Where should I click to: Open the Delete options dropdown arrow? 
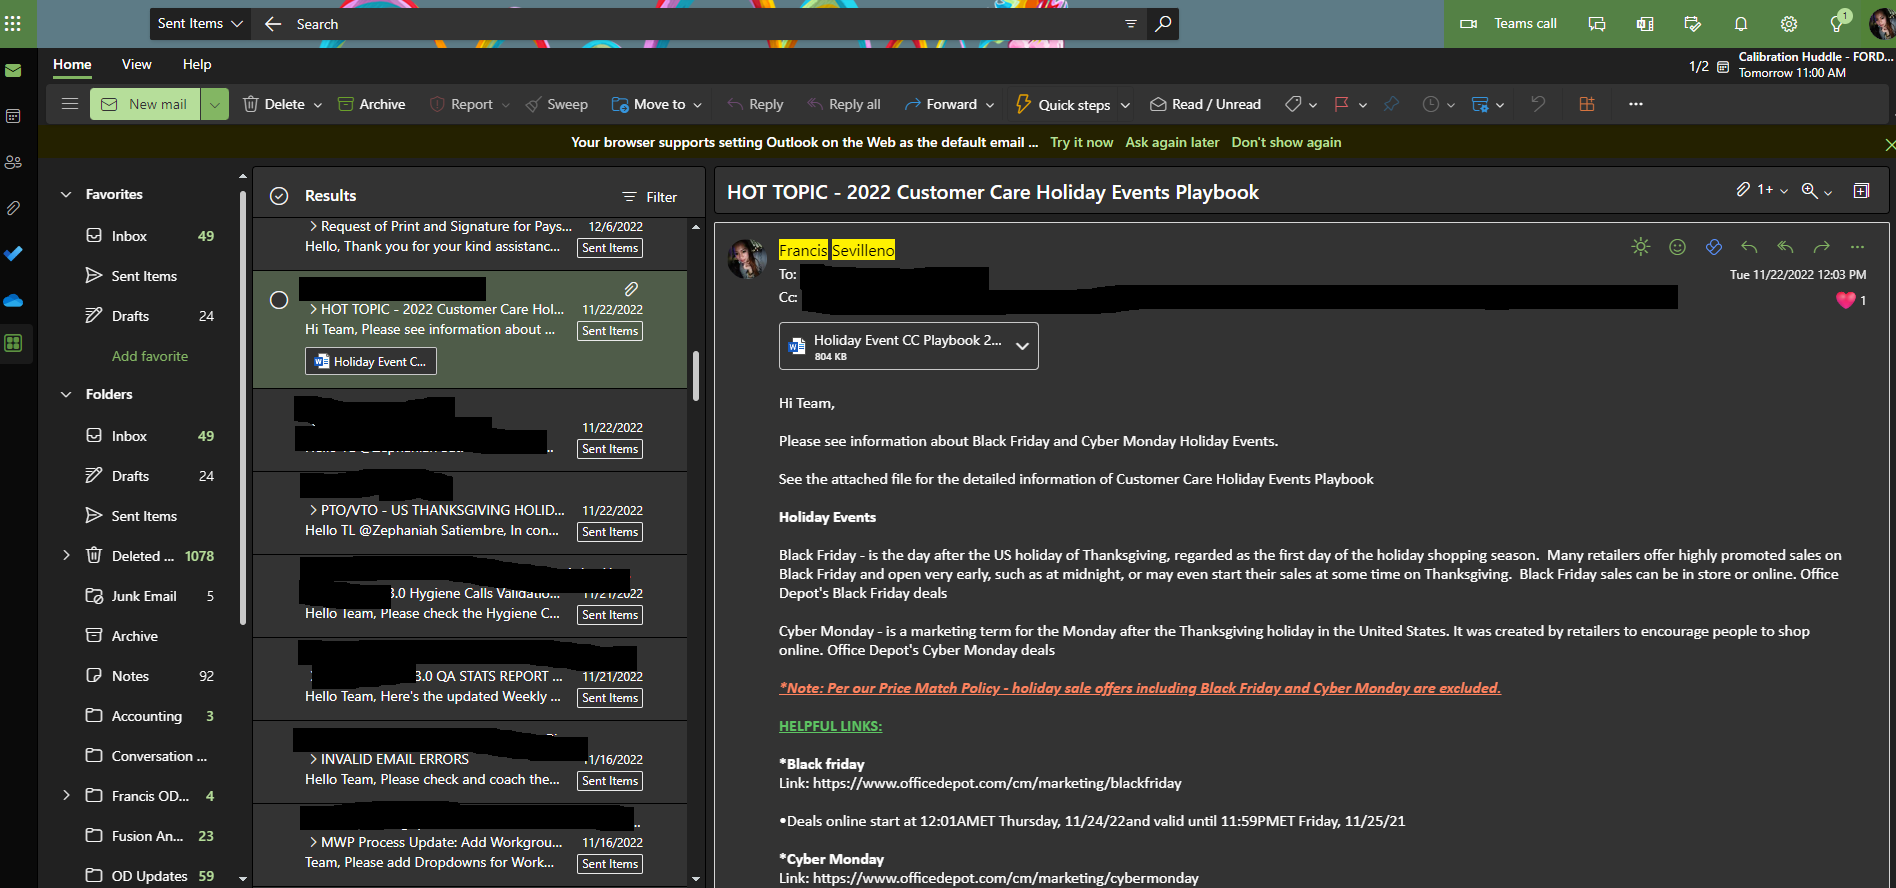pyautogui.click(x=318, y=105)
